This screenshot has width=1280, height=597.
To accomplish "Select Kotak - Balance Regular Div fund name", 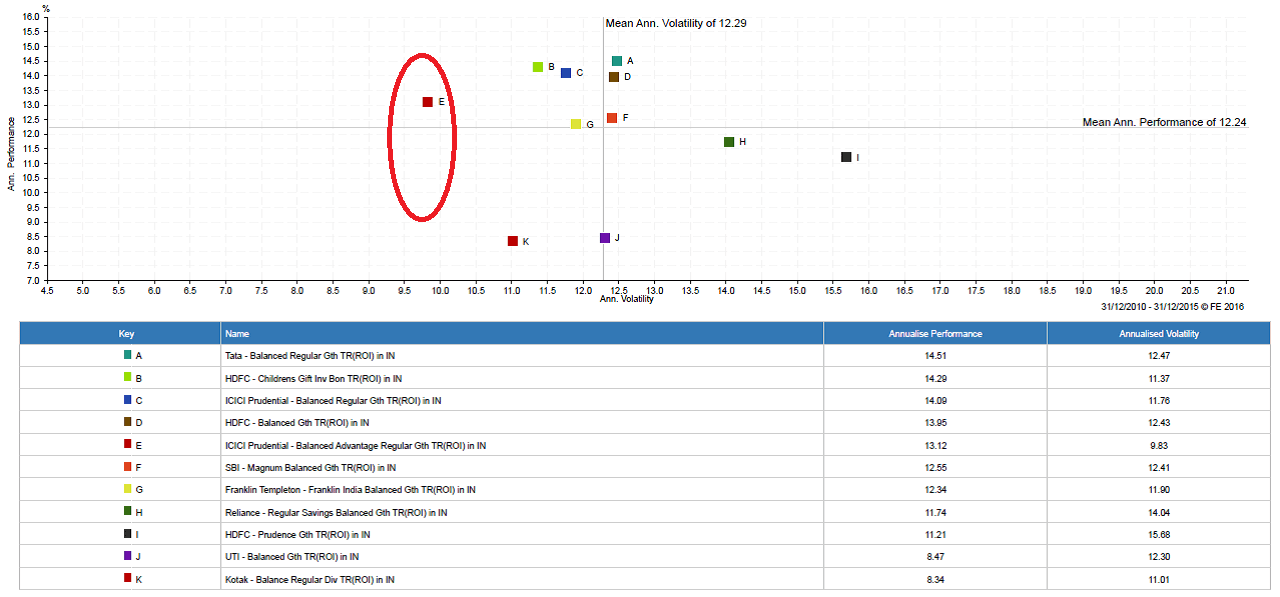I will pos(310,580).
